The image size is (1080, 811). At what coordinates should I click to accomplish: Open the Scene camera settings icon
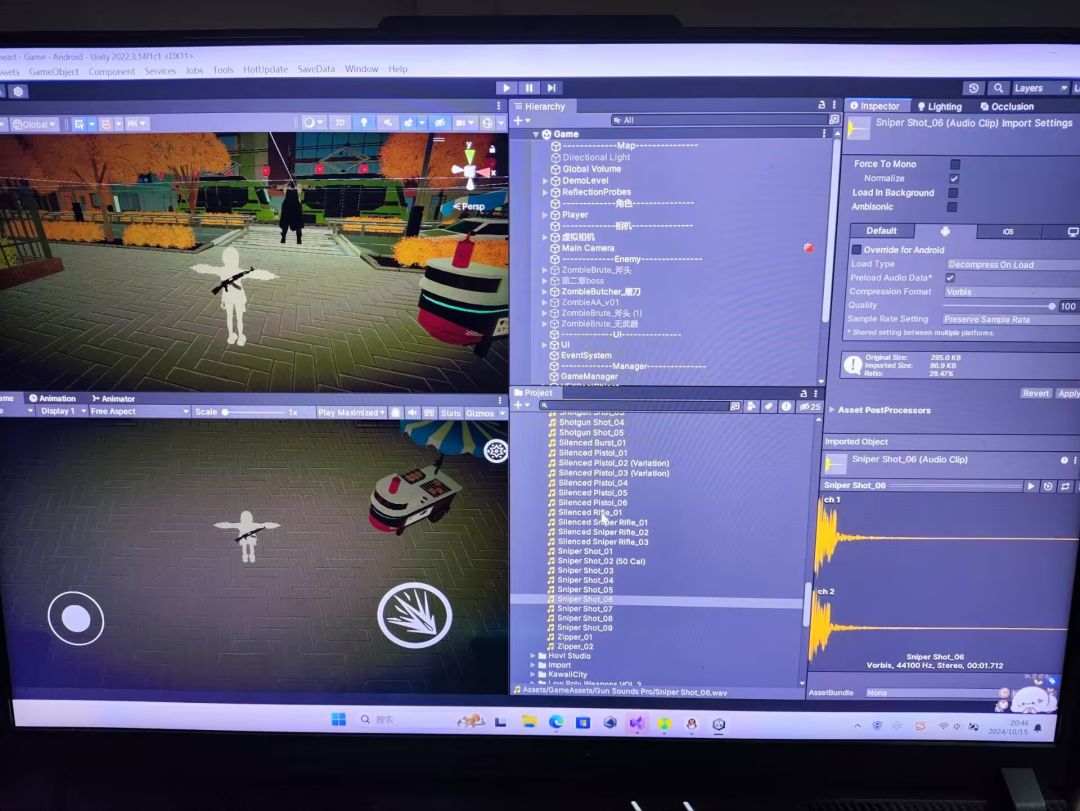tap(460, 123)
